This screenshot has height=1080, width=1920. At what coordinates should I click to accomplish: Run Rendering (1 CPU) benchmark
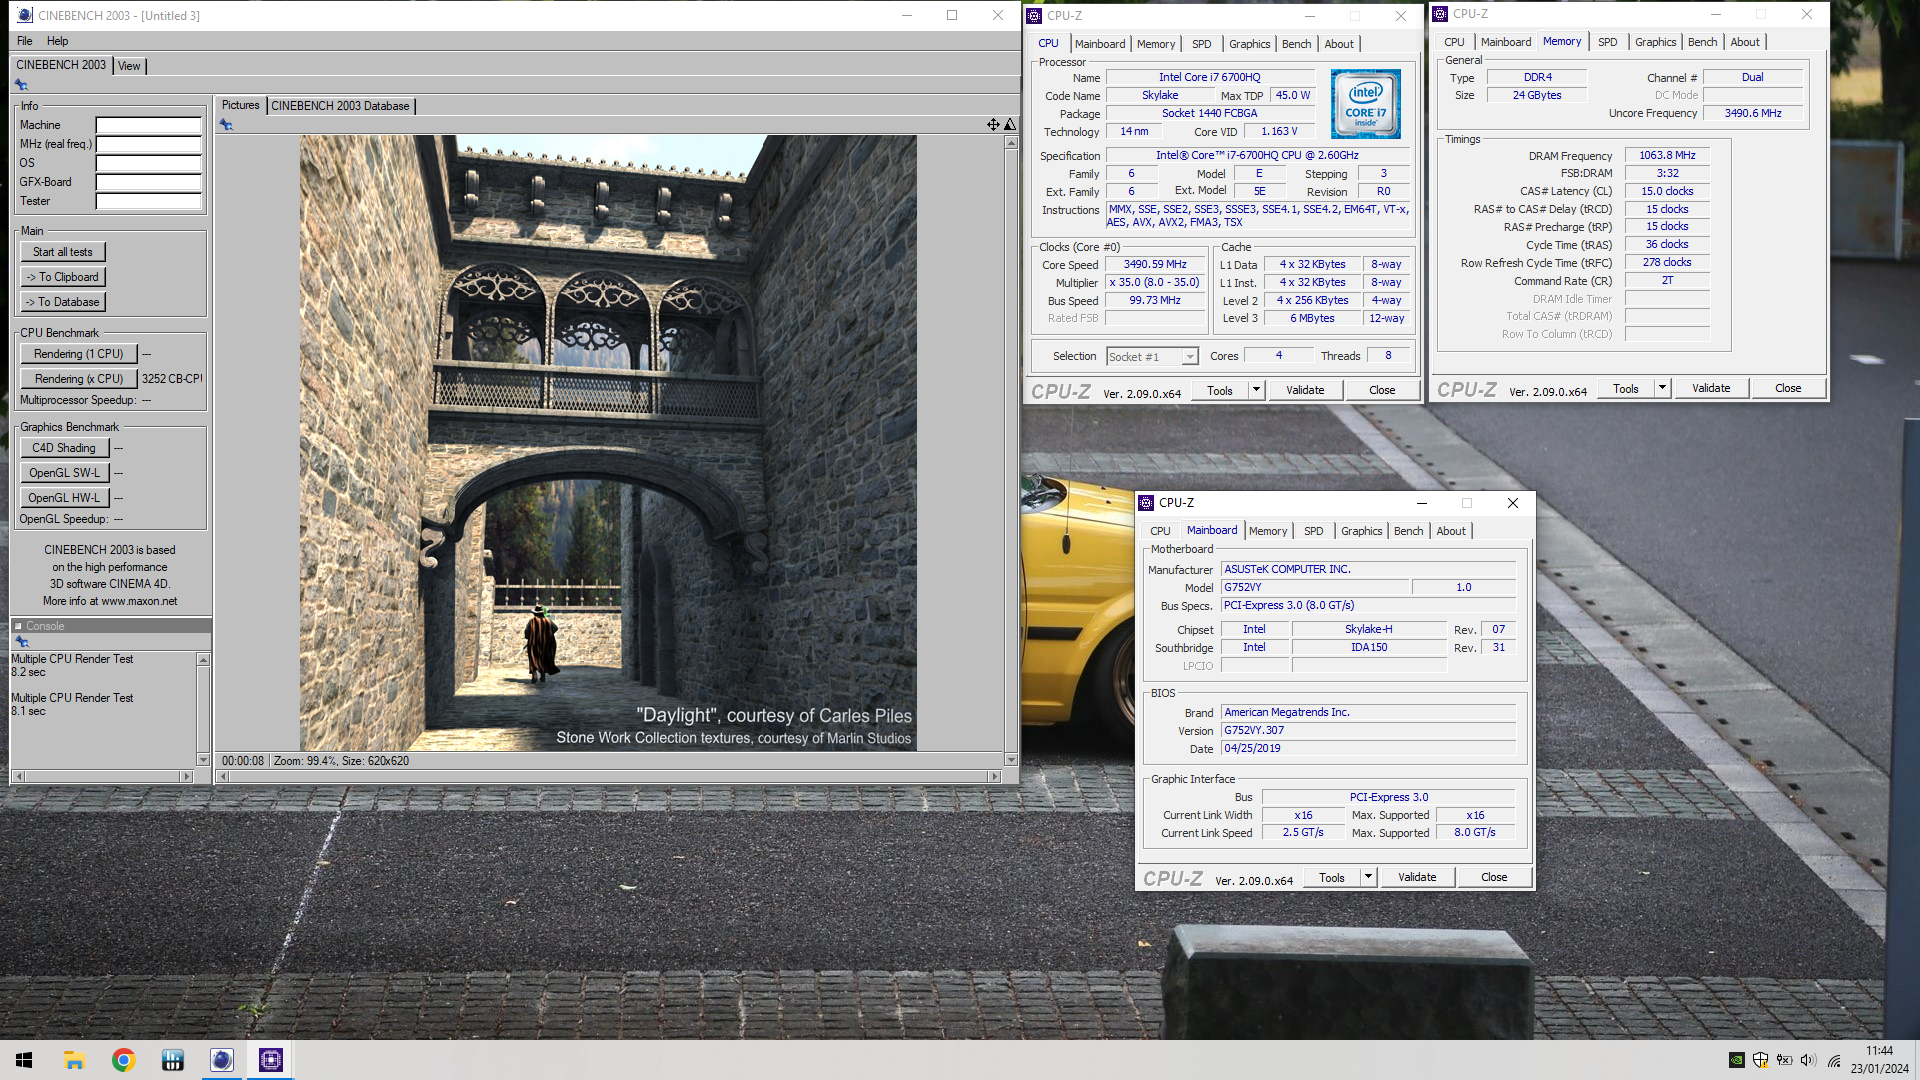(x=79, y=354)
